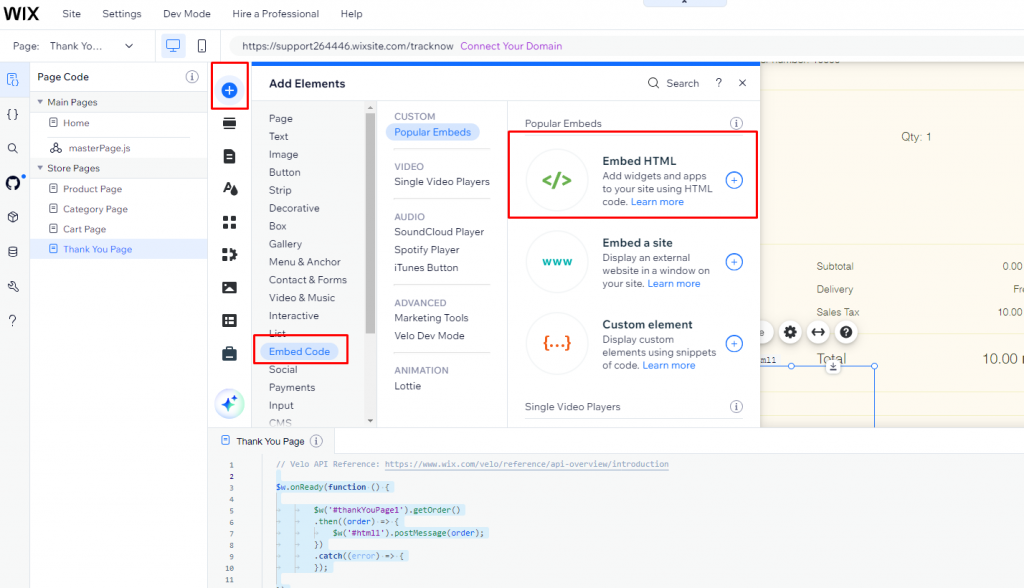Collapse the Store Pages section
1024x588 pixels.
40,168
